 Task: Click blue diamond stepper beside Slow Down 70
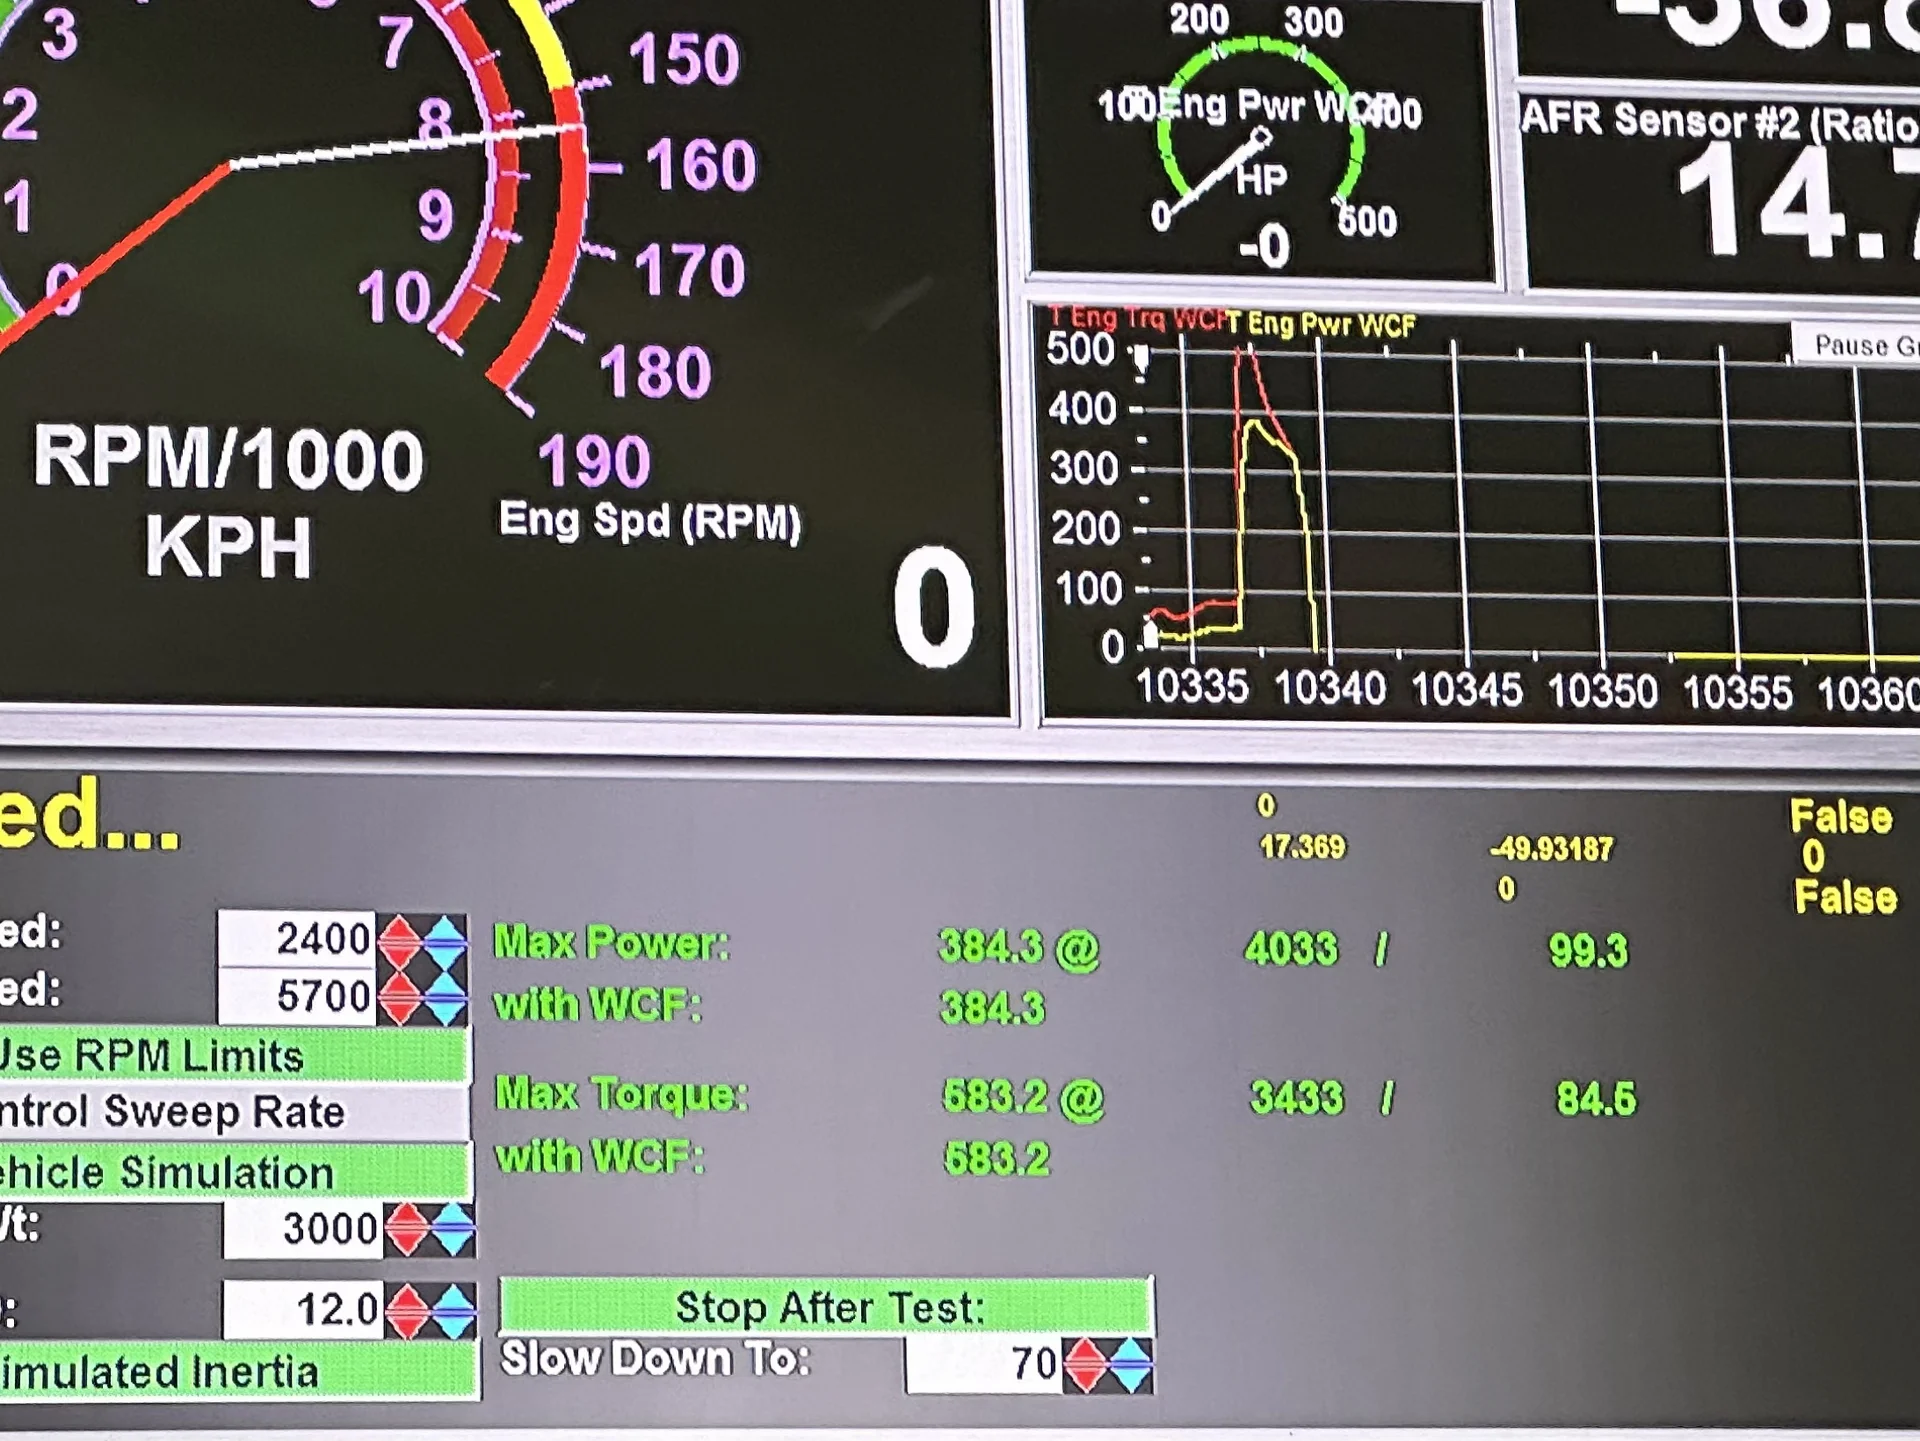[1131, 1364]
